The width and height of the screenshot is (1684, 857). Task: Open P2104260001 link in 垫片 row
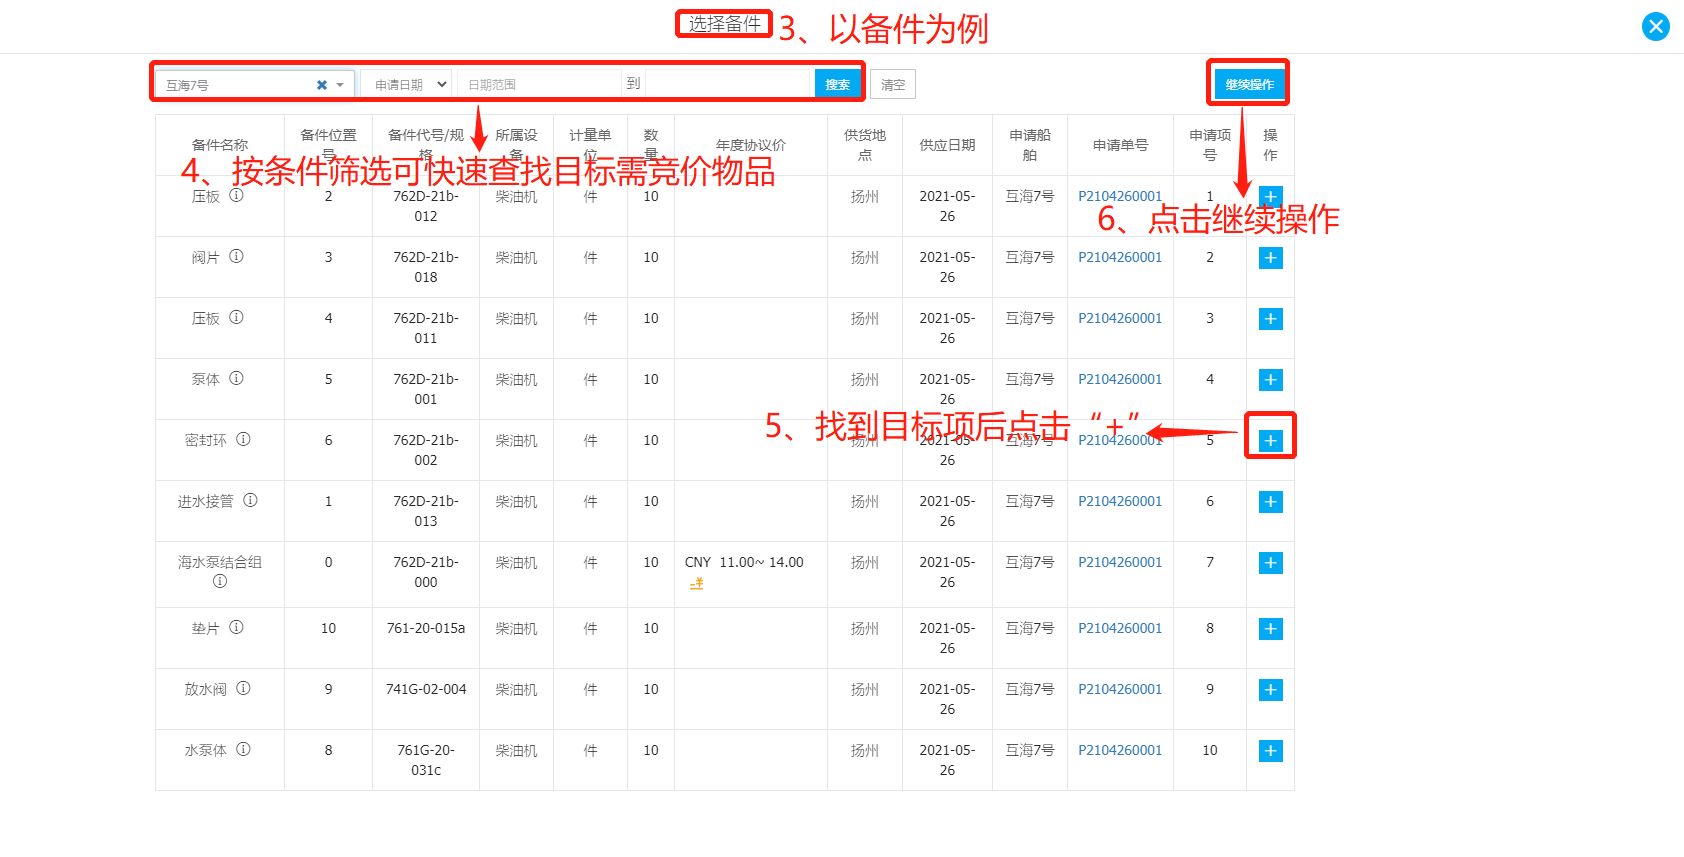1120,629
